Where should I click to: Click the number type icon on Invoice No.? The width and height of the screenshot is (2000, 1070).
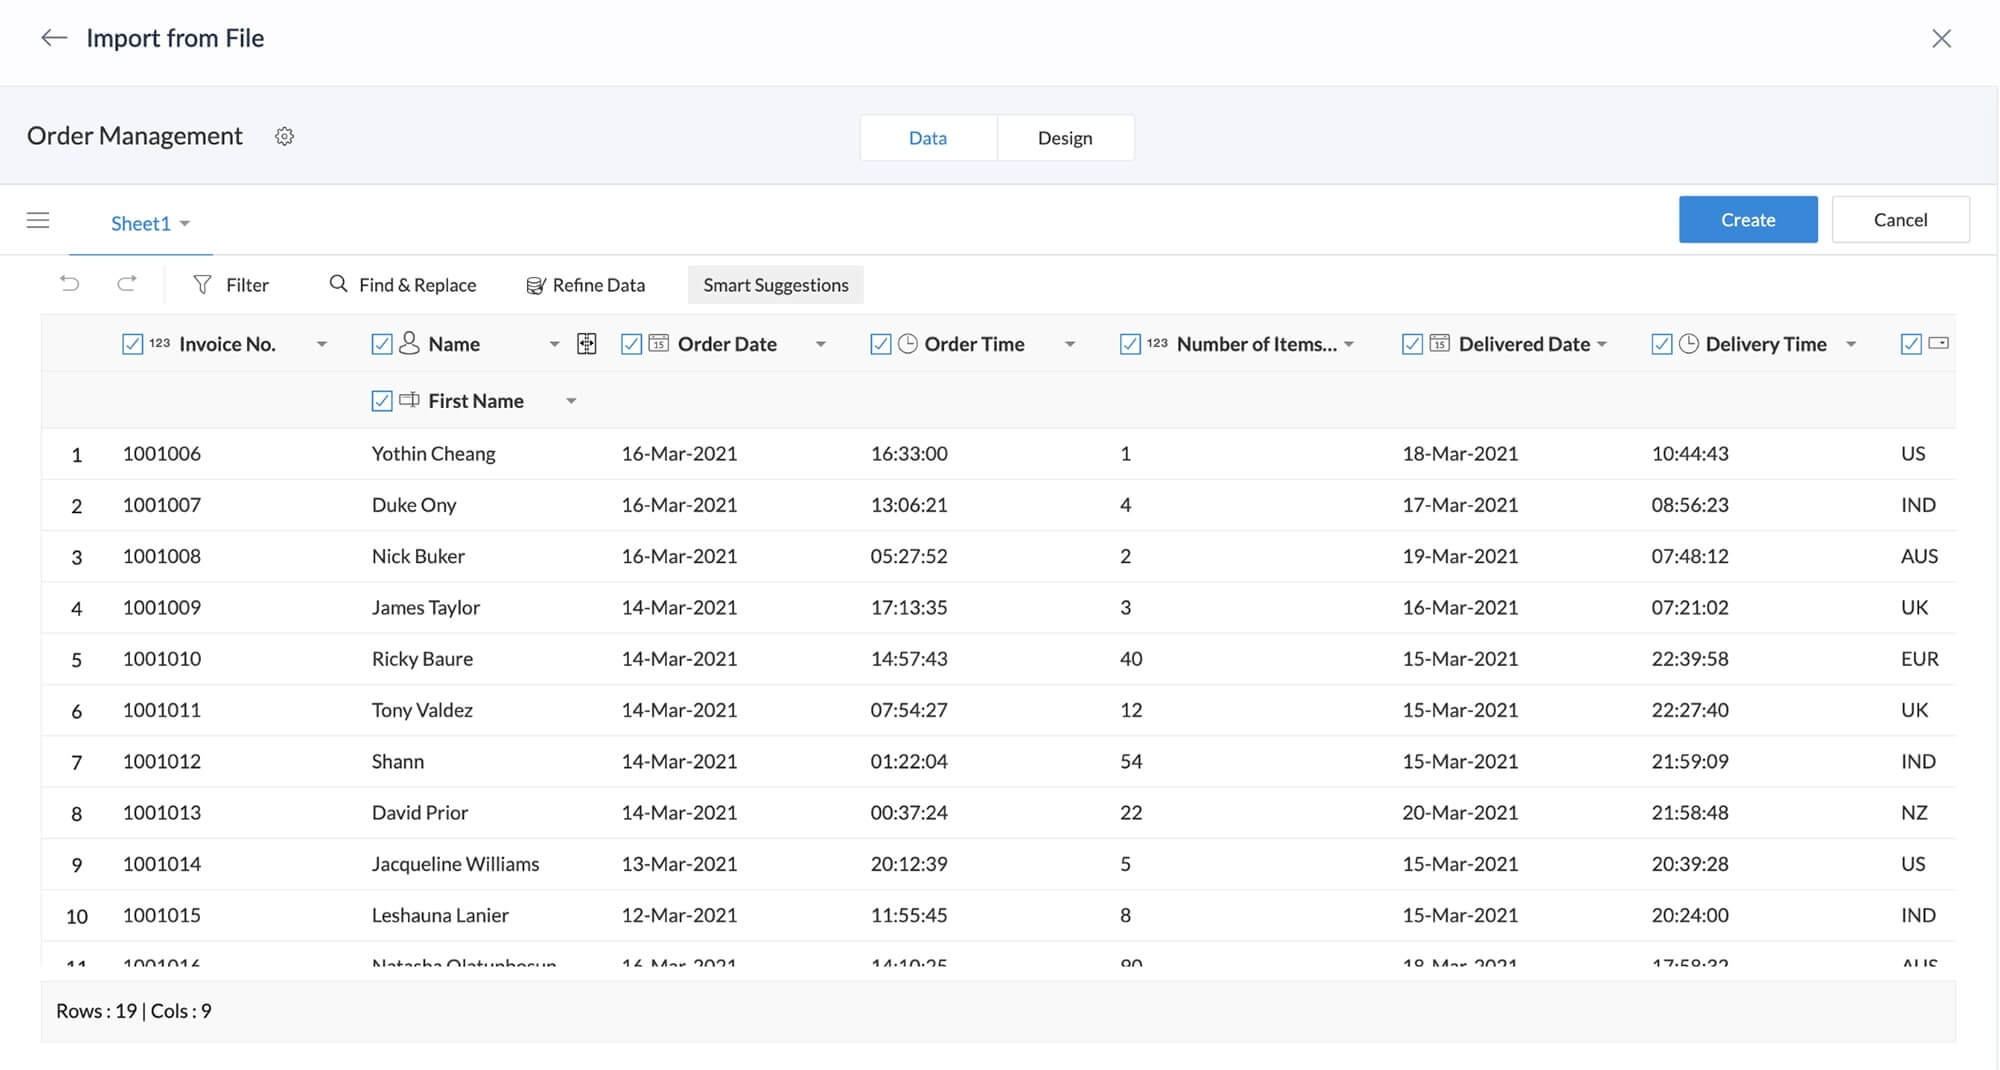coord(160,344)
